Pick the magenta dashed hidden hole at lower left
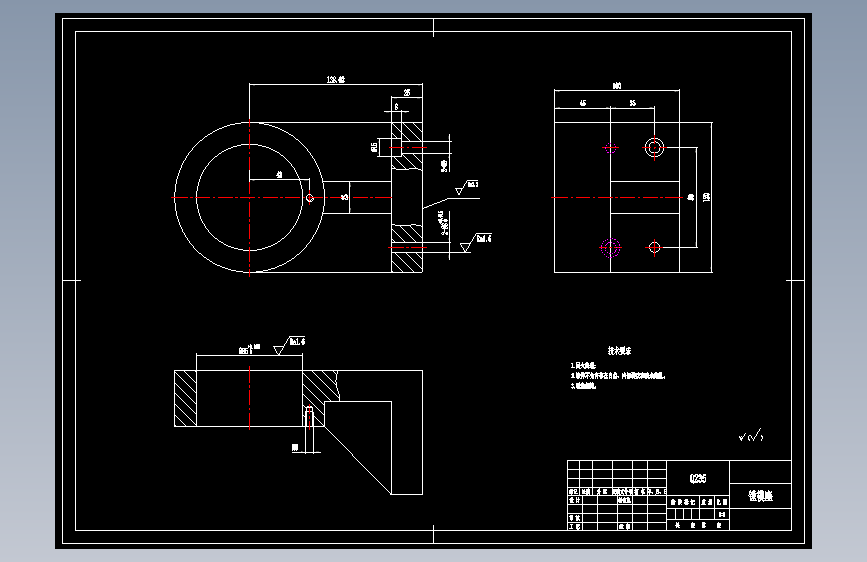The height and width of the screenshot is (562, 867). point(610,247)
